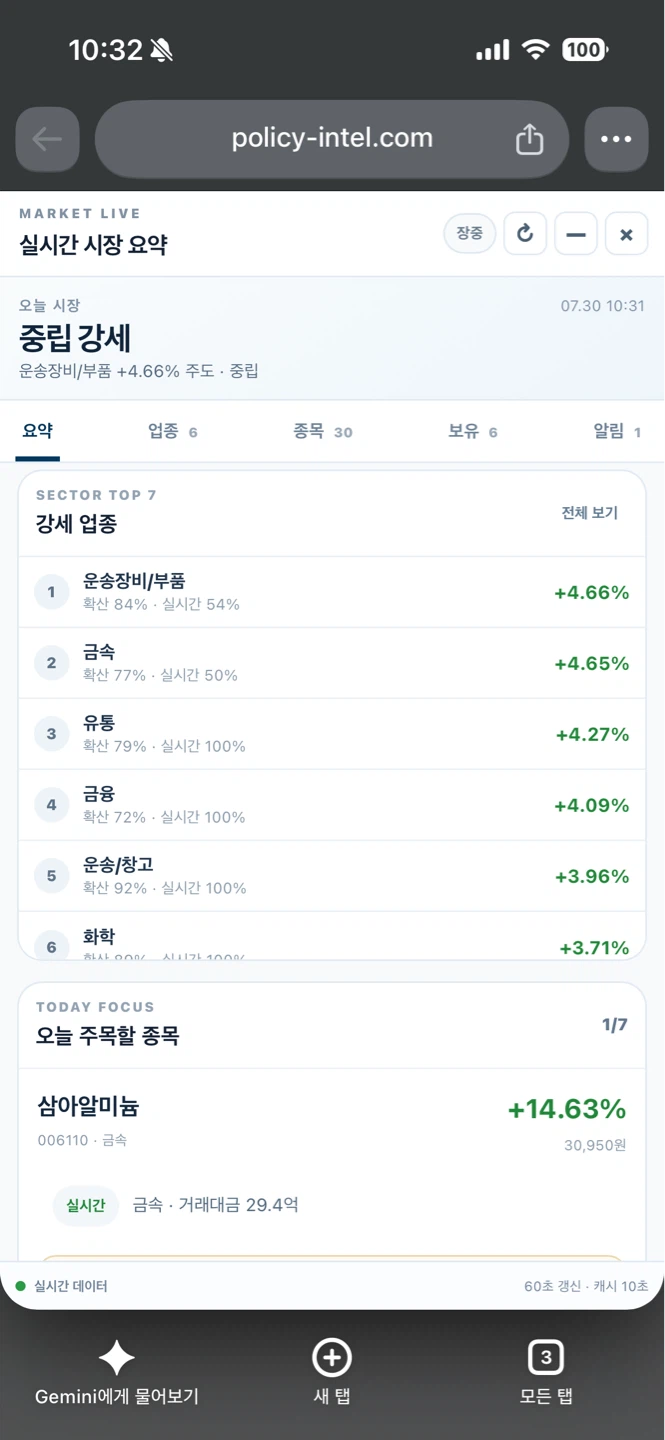Viewport: 665px width, 1440px height.
Task: Tap the browser back arrow button
Action: 47,139
